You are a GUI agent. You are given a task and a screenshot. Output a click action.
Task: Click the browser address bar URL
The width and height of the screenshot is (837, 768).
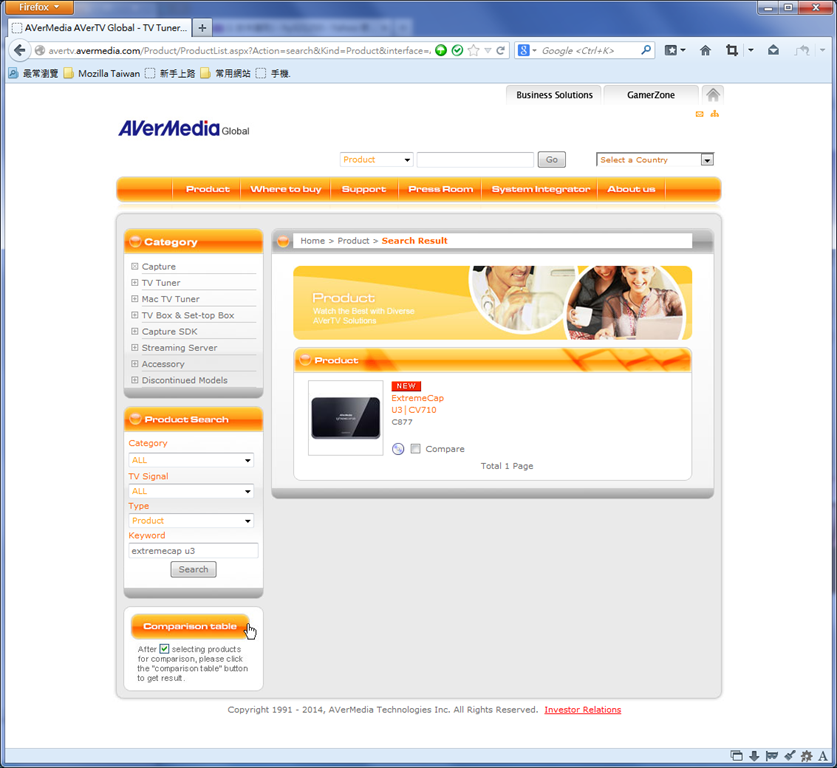239,51
